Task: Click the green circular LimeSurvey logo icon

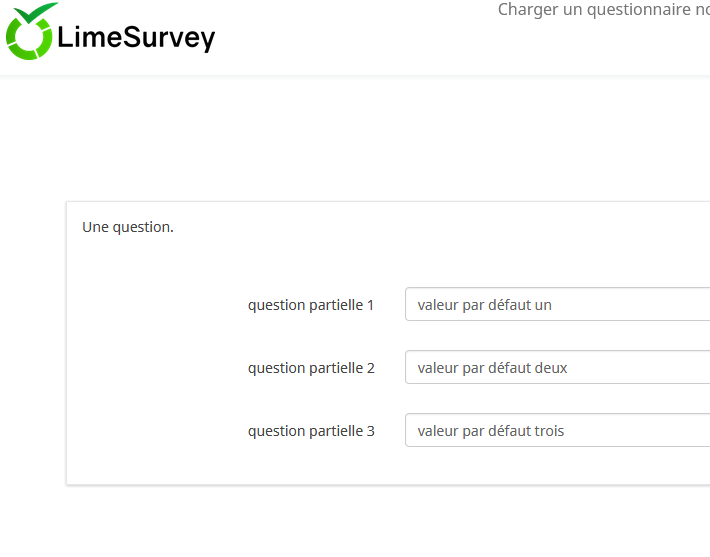Action: coord(30,39)
